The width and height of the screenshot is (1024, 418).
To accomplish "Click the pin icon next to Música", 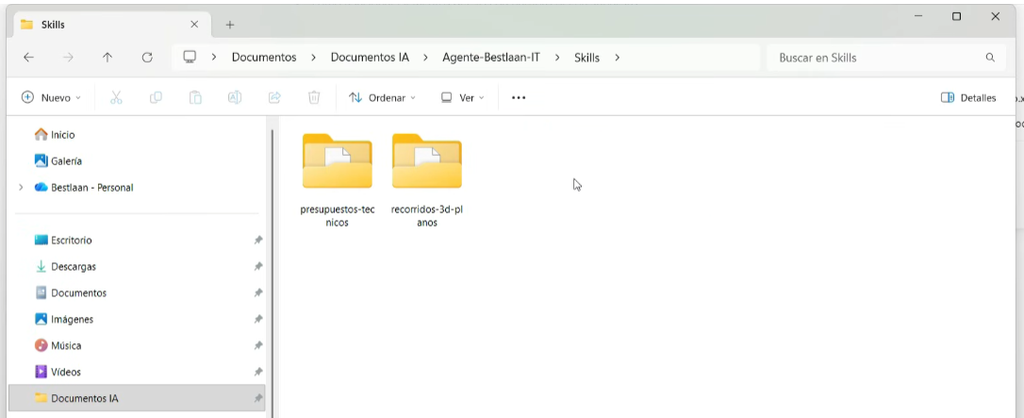I will coord(258,346).
